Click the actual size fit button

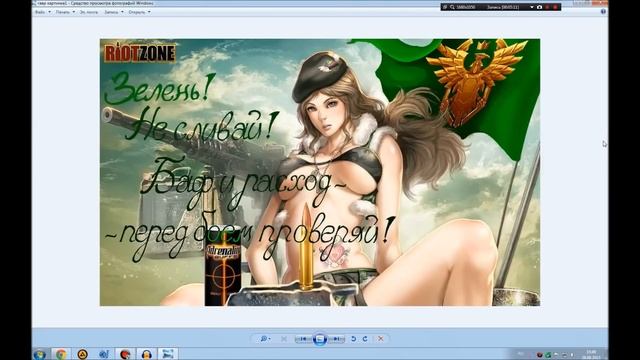(284, 339)
